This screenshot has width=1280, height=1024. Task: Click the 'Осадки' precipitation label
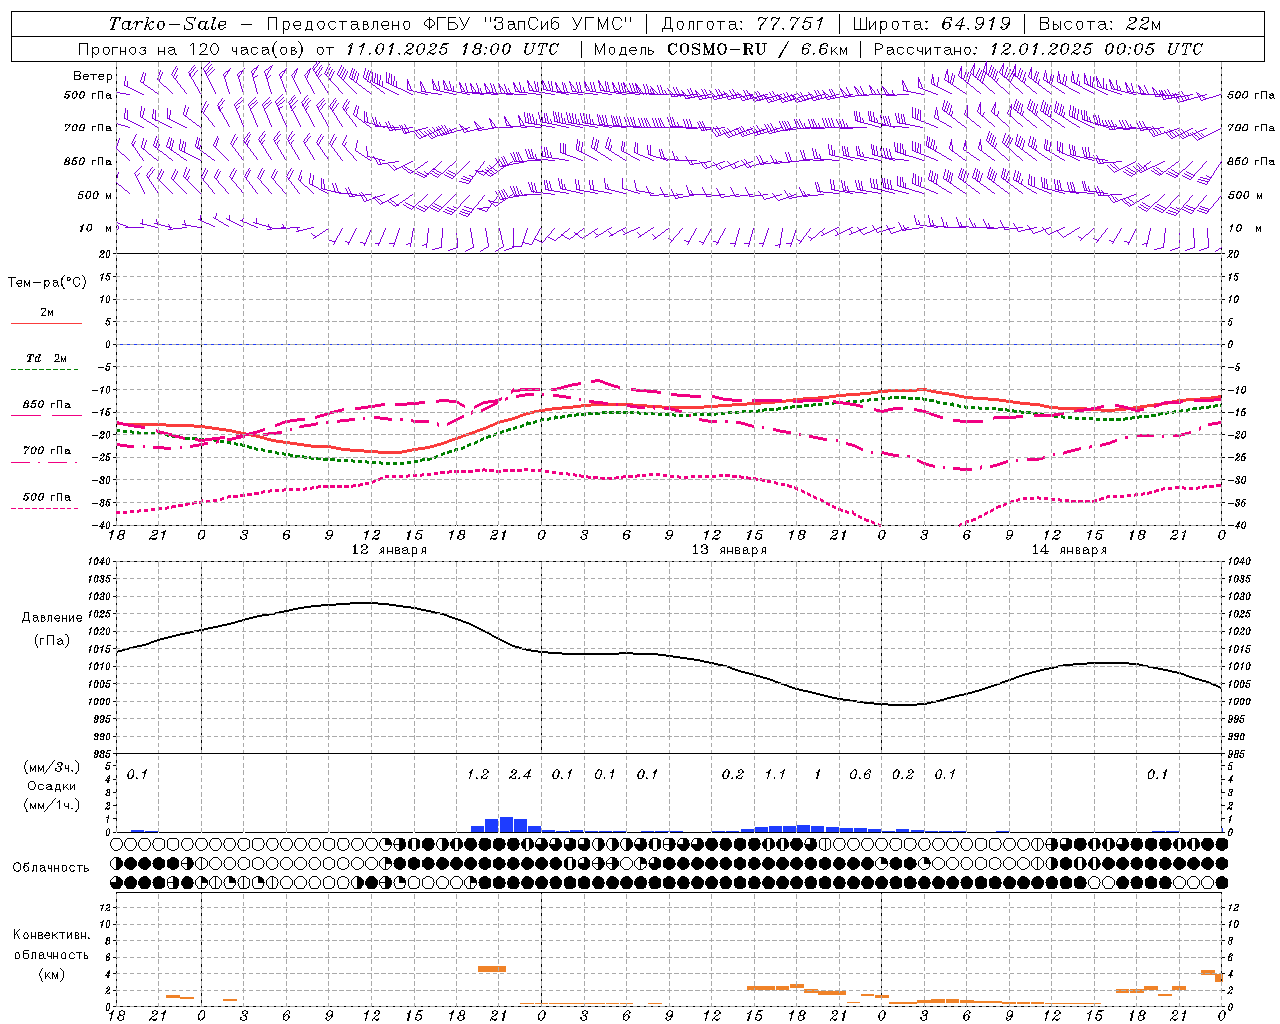[x=52, y=786]
